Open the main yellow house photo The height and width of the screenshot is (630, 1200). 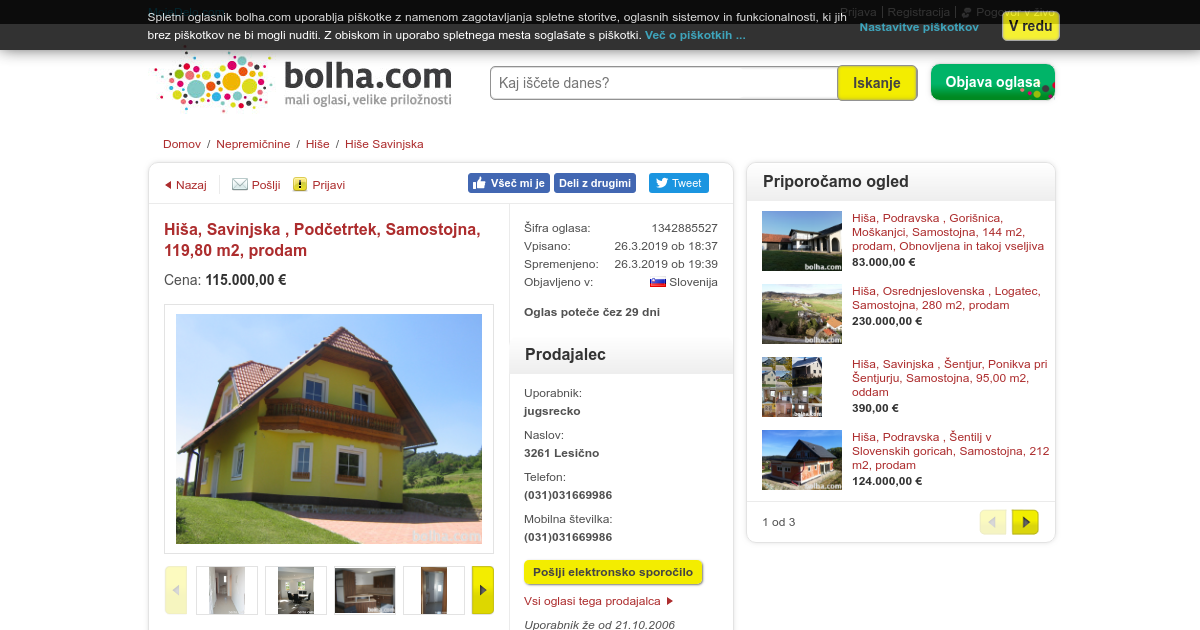tap(329, 429)
